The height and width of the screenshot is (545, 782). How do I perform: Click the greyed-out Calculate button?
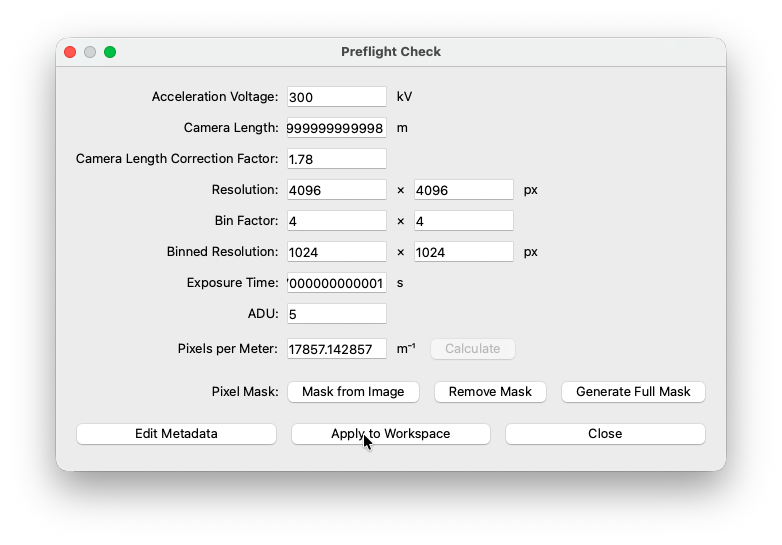pyautogui.click(x=473, y=349)
